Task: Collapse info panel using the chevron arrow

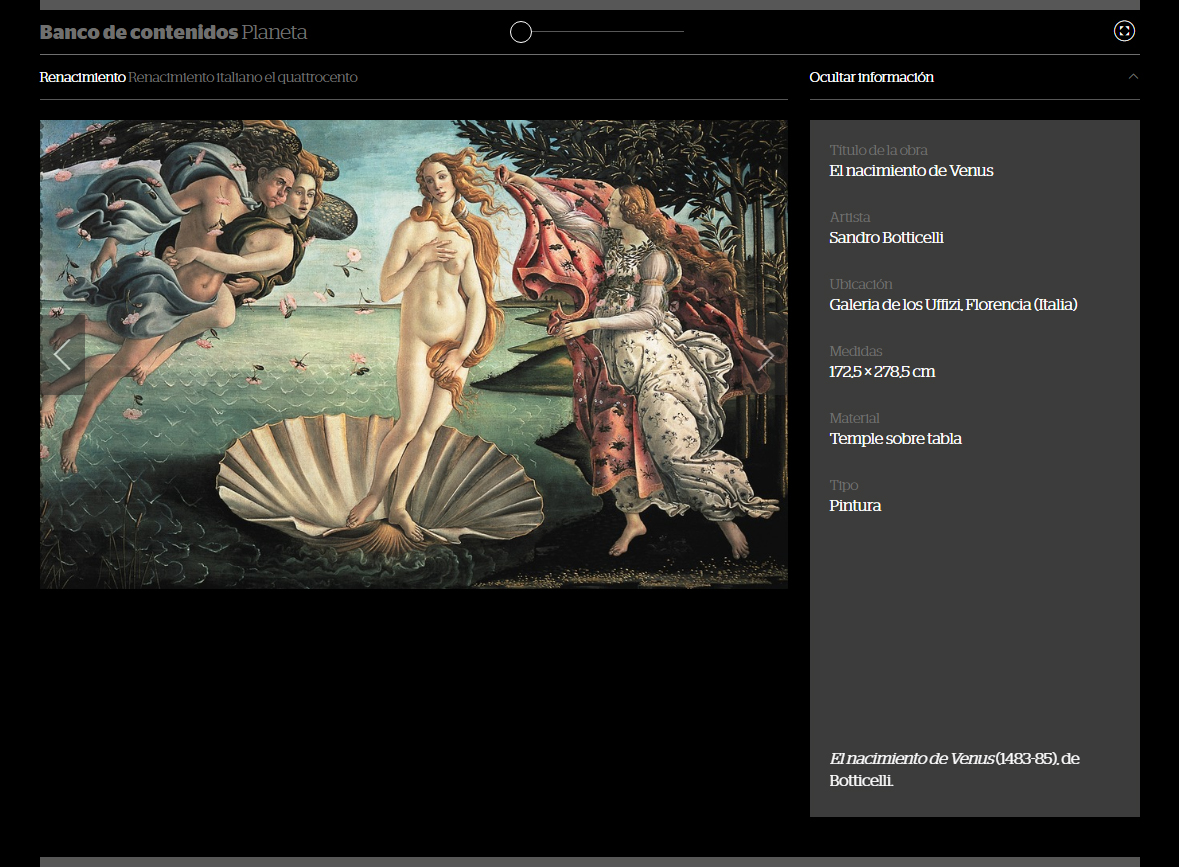Action: (1133, 77)
